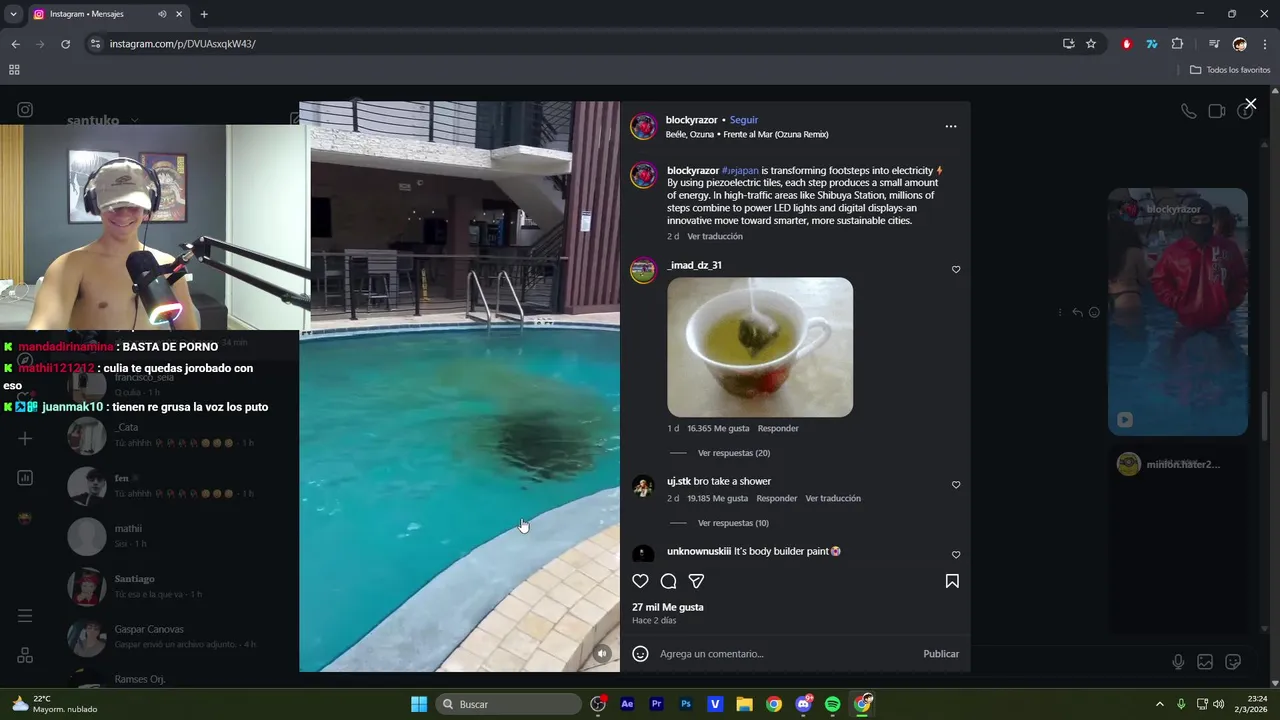Click the microphone voice message icon
The height and width of the screenshot is (720, 1280).
[1178, 662]
